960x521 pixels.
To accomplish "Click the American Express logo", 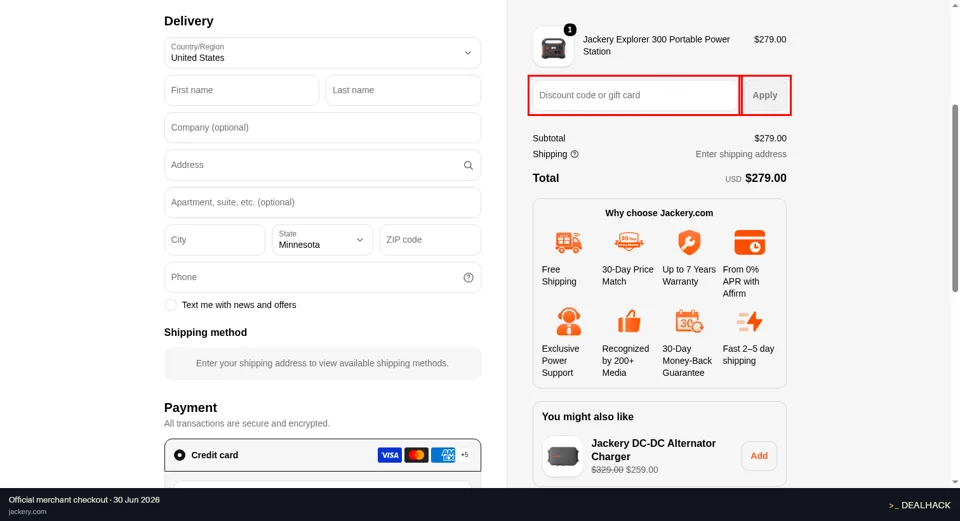I will (x=443, y=455).
